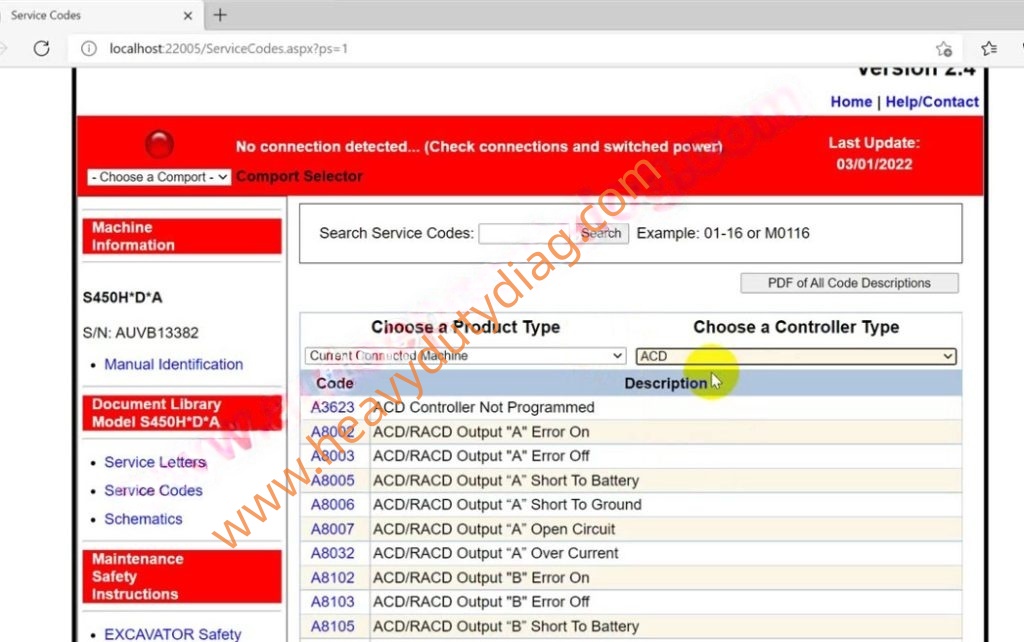Open a new browser tab

pos(220,15)
